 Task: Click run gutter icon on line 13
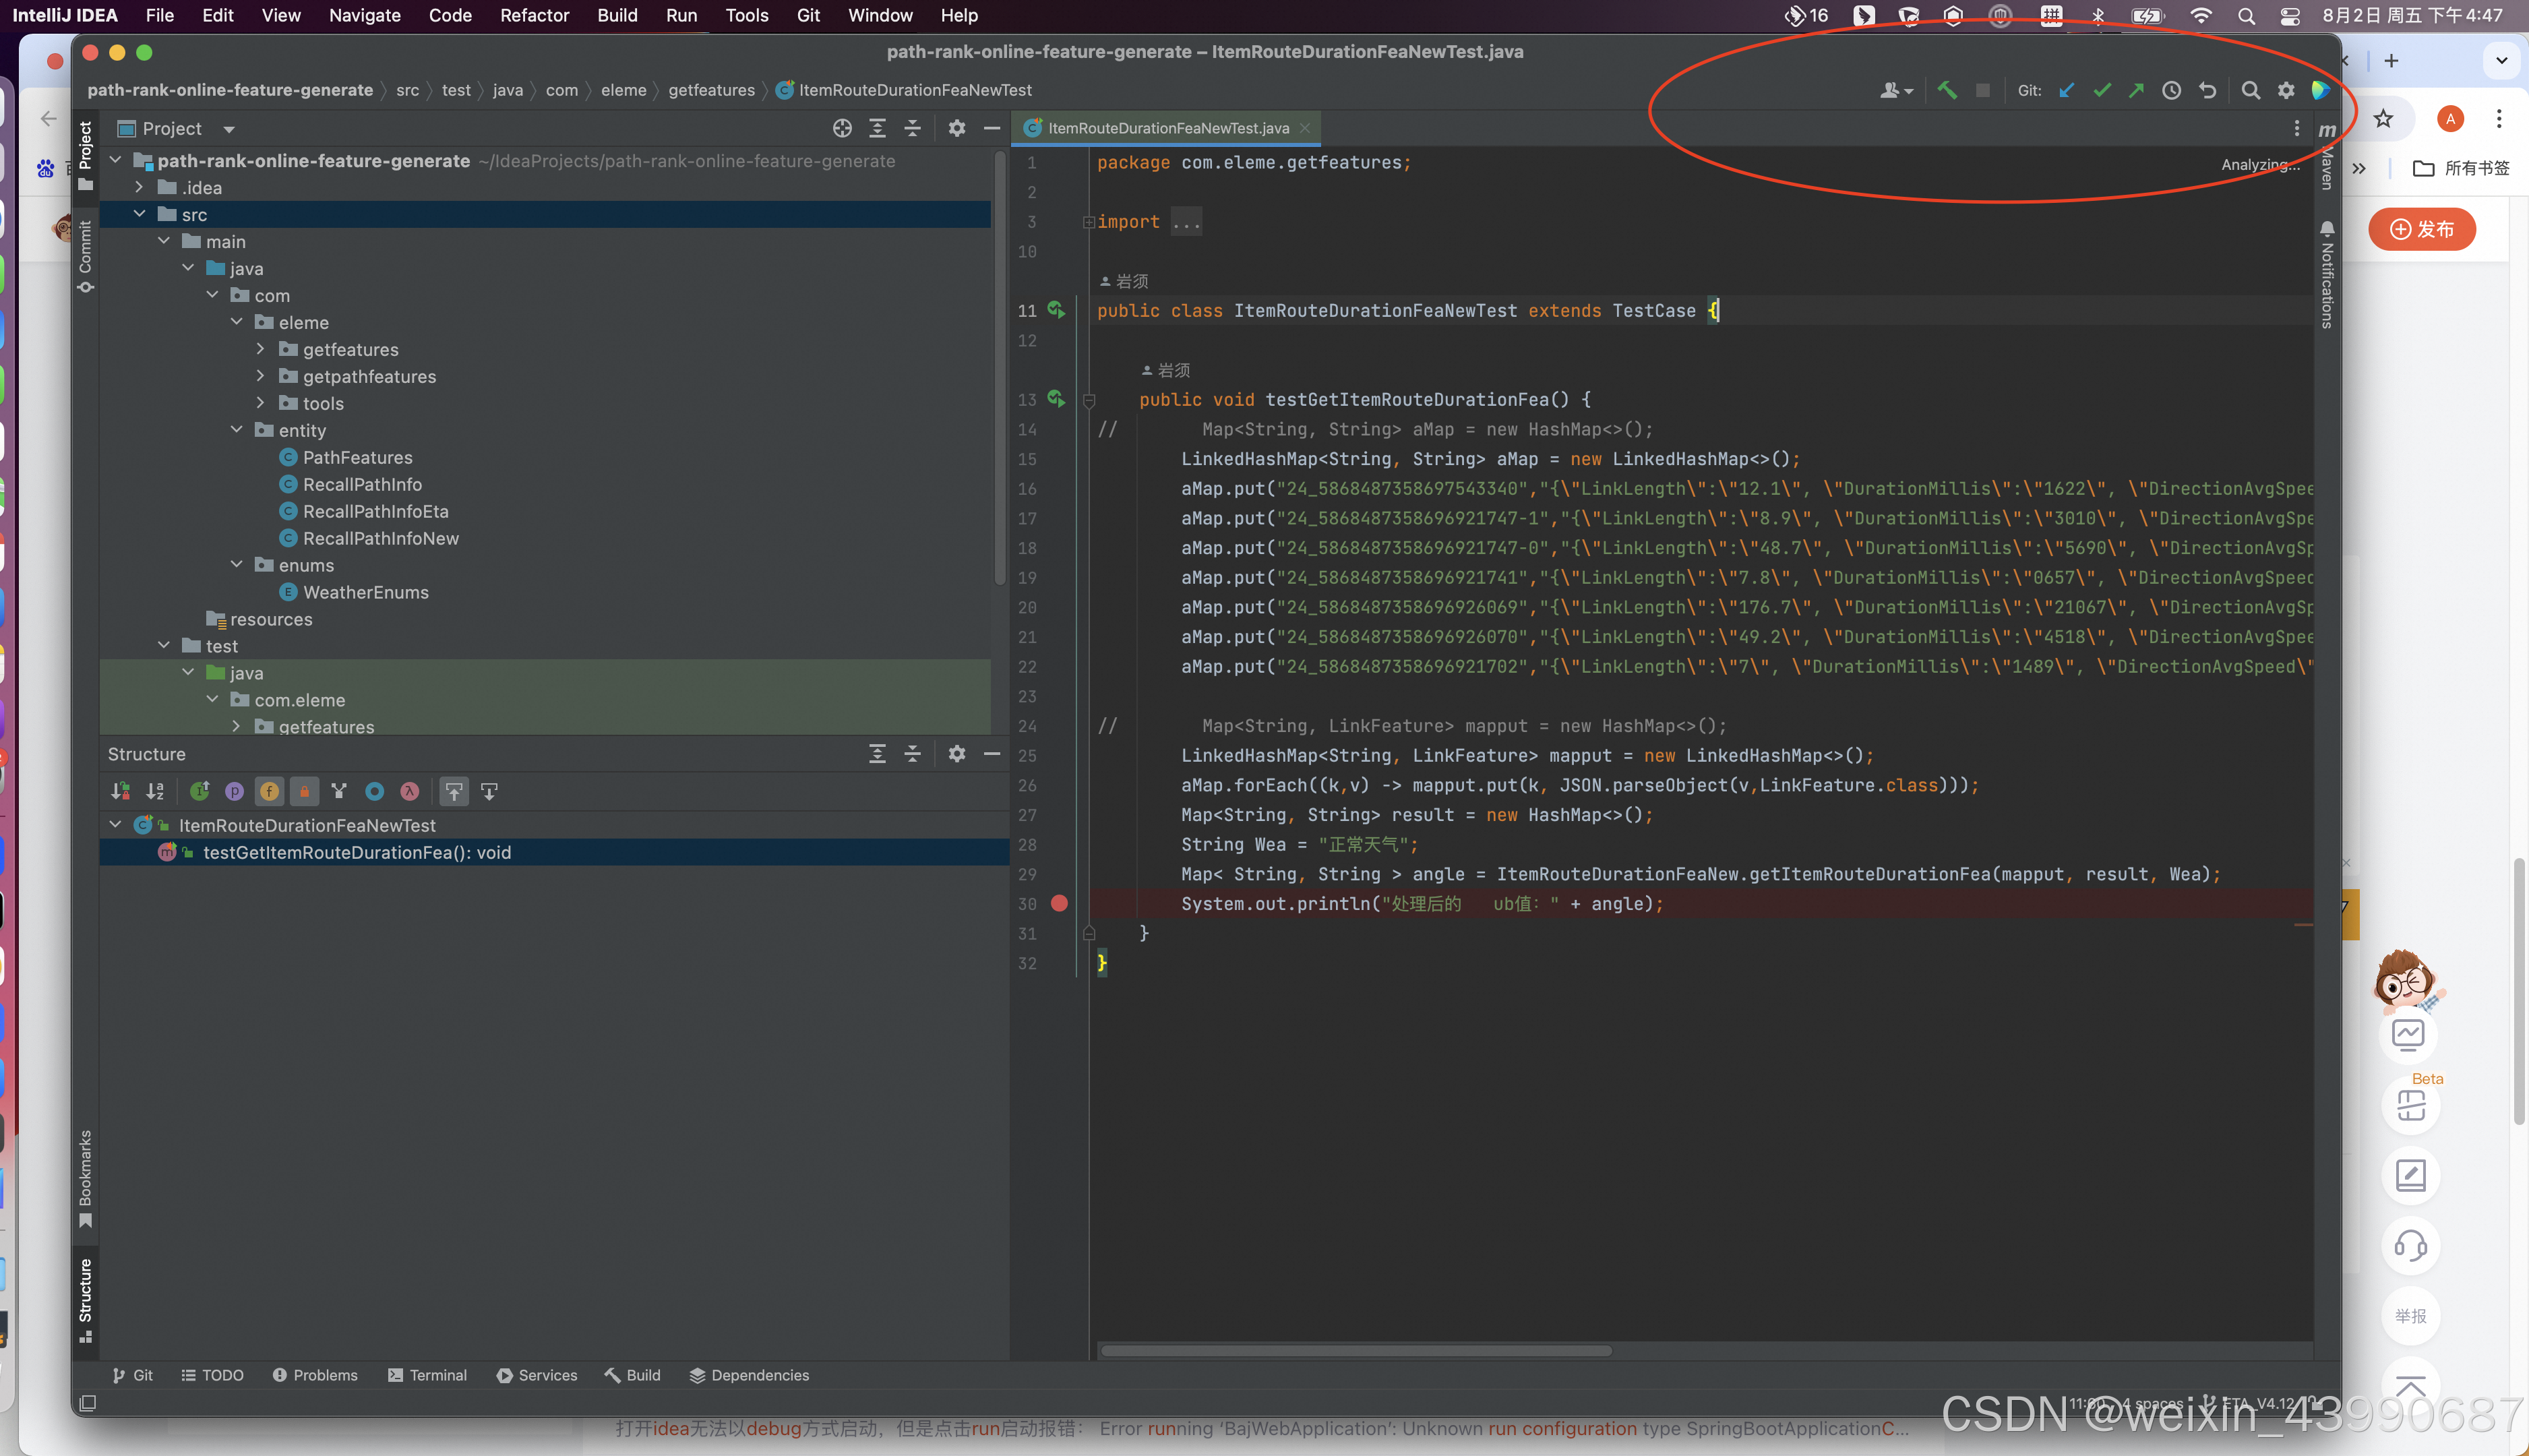(x=1056, y=399)
